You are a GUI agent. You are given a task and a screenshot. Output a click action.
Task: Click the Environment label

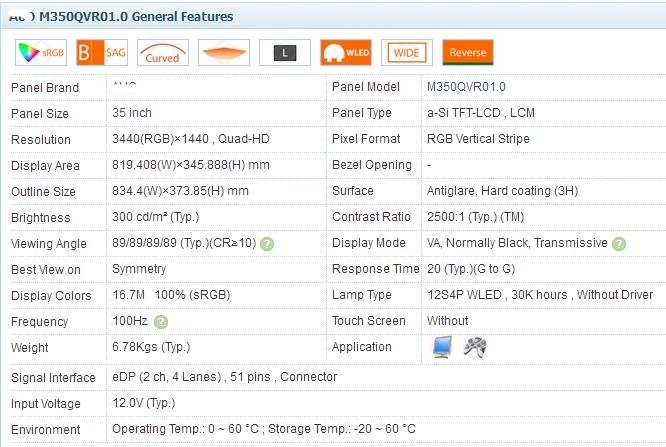click(45, 430)
